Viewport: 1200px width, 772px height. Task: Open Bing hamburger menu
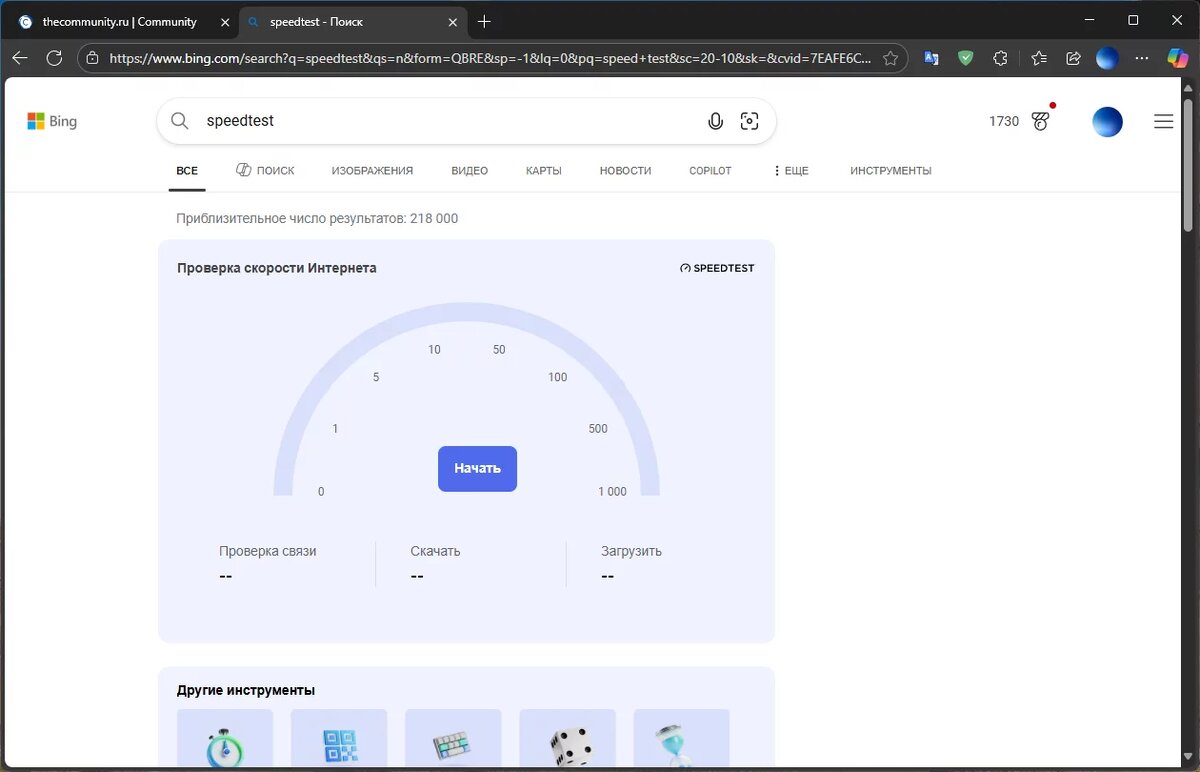click(1164, 121)
